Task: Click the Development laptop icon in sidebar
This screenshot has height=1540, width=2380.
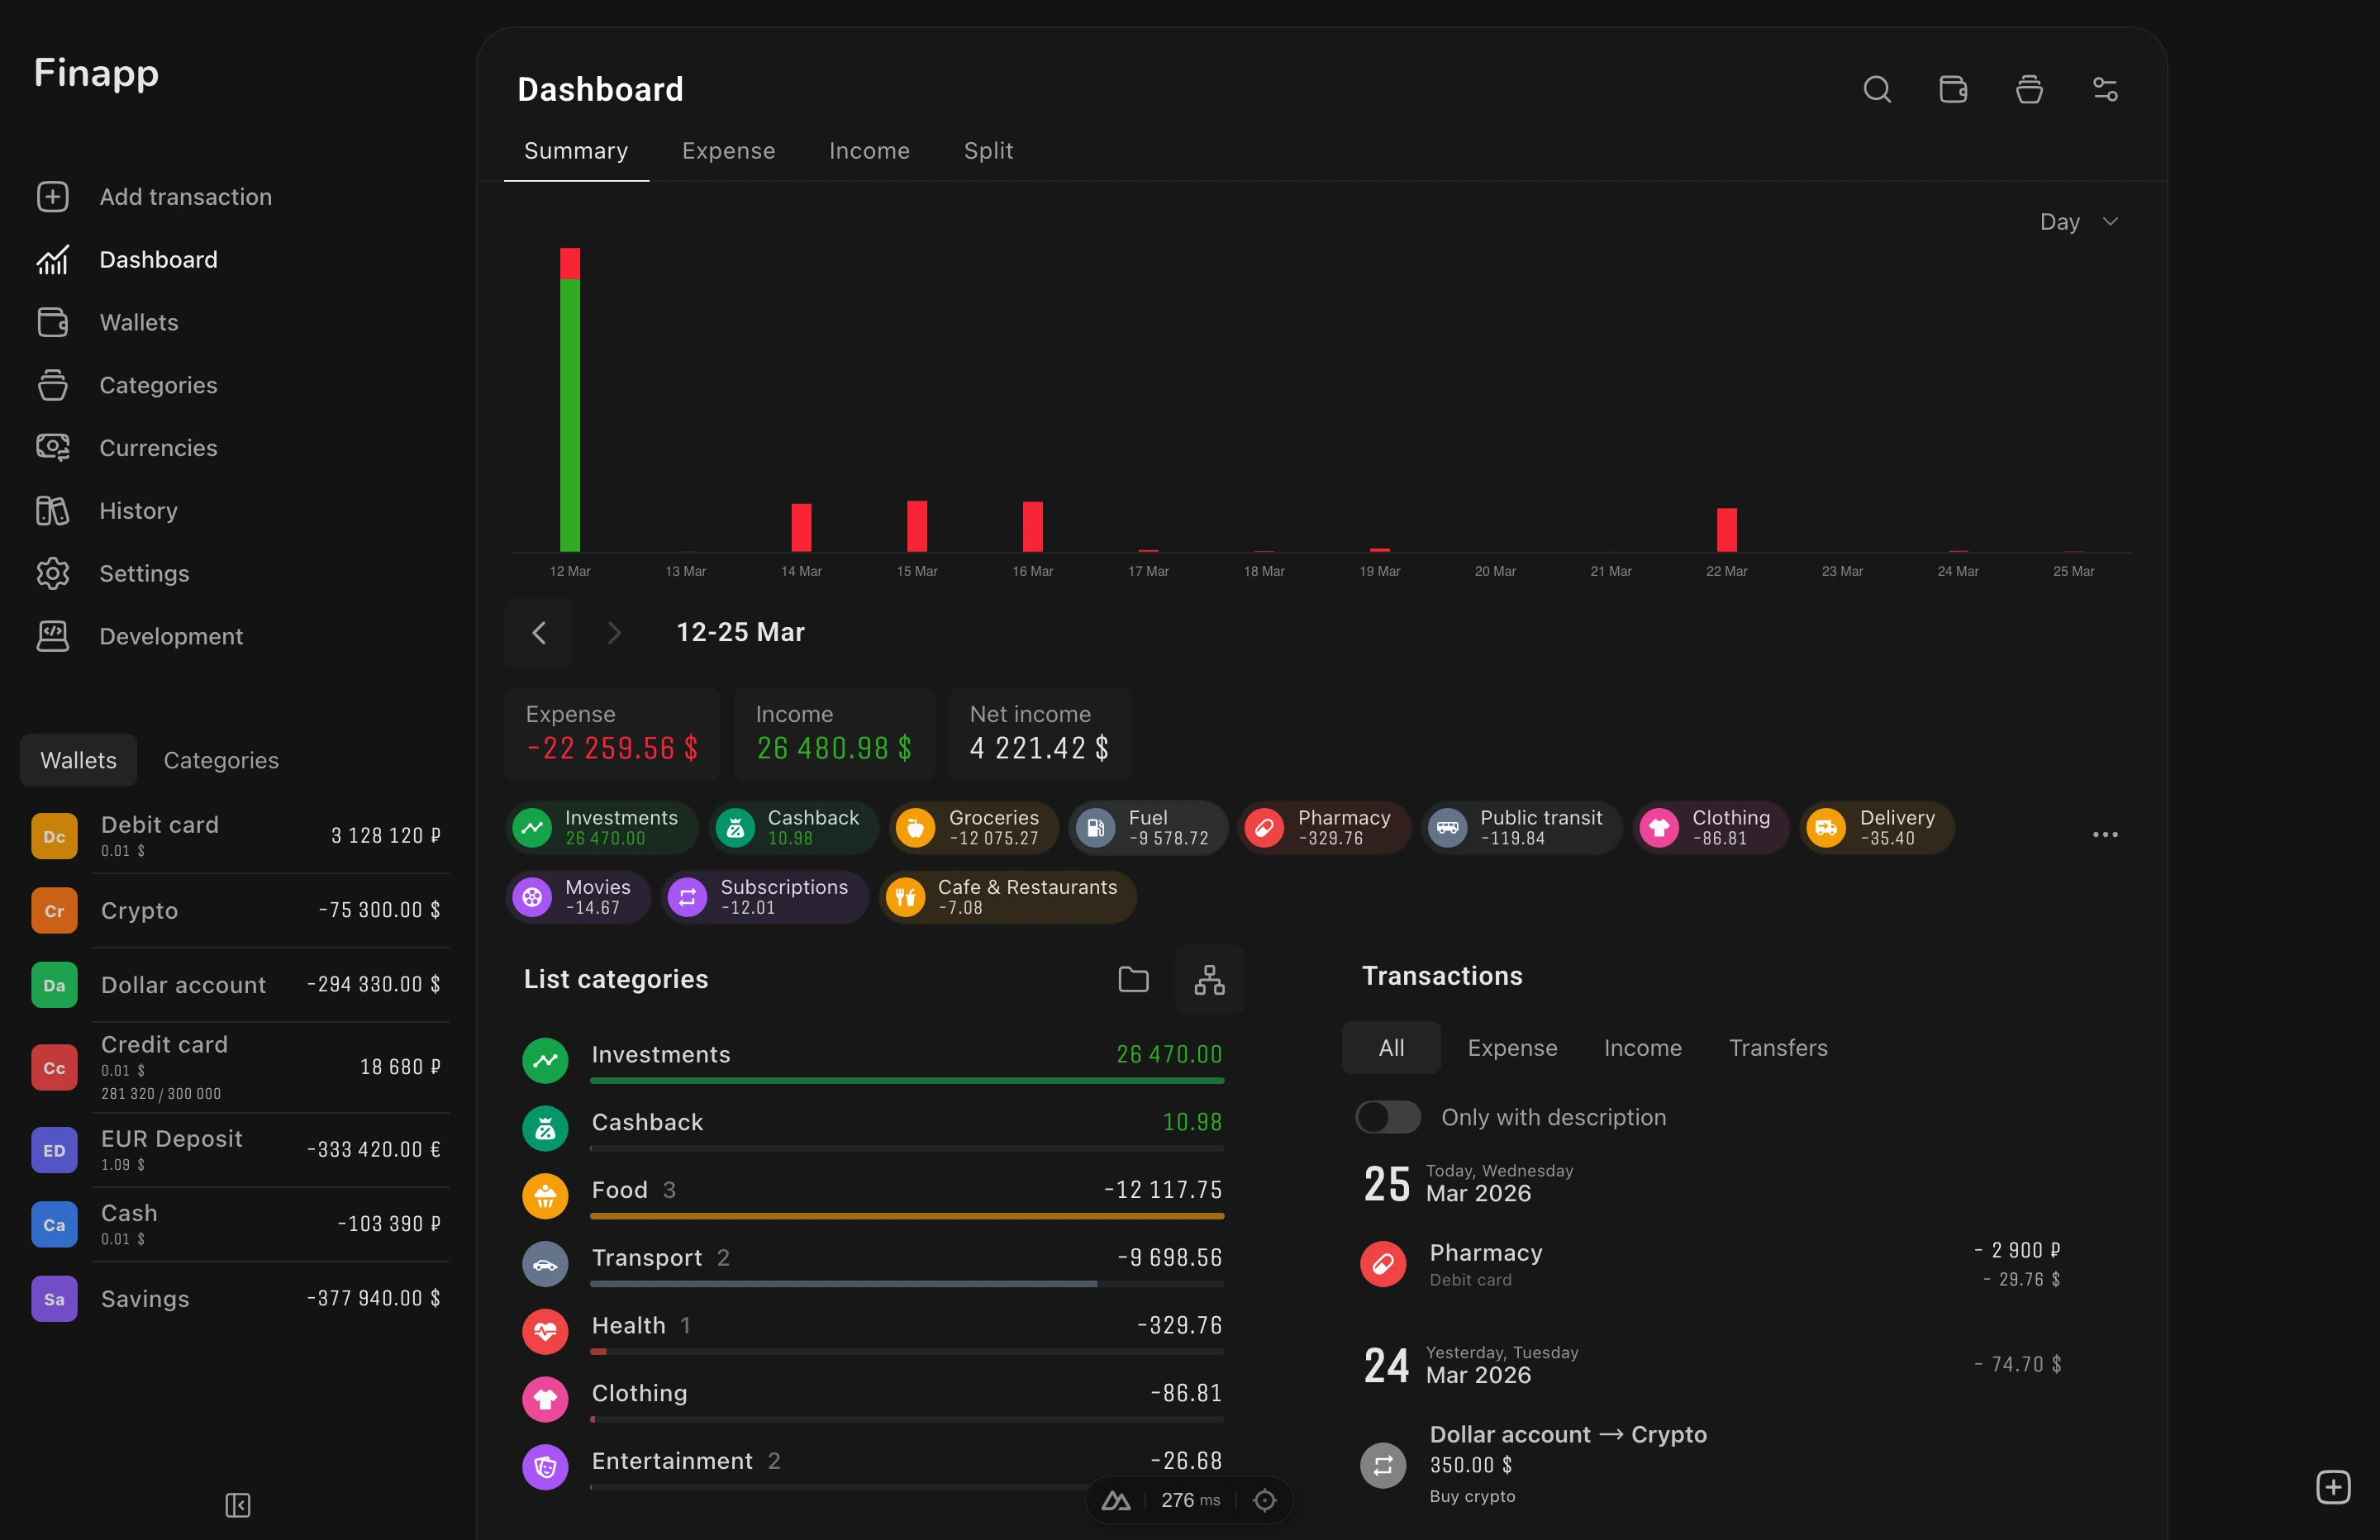Action: point(53,637)
